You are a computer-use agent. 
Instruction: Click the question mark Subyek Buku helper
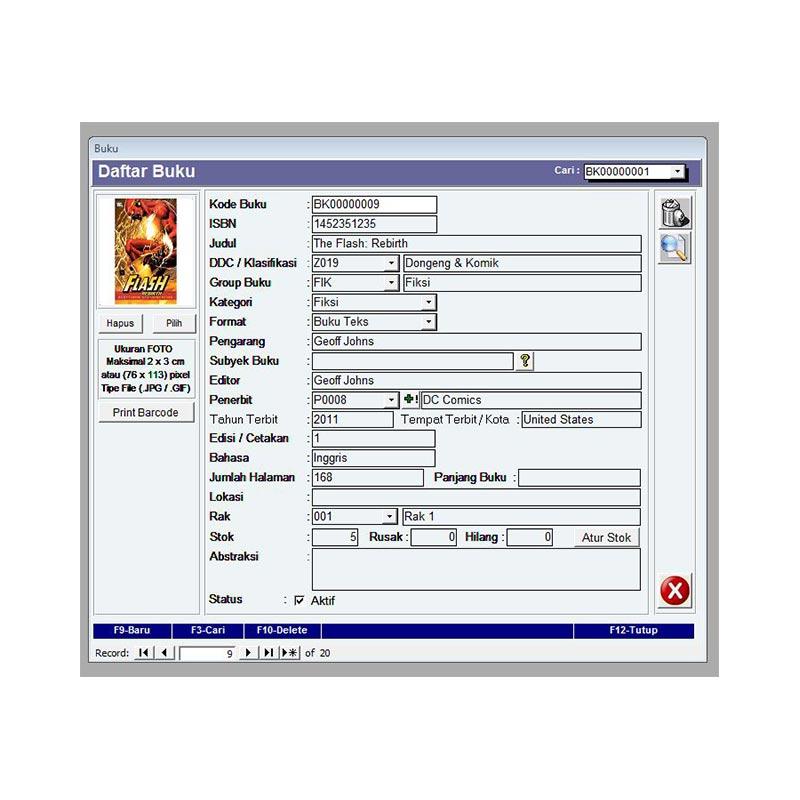(524, 361)
